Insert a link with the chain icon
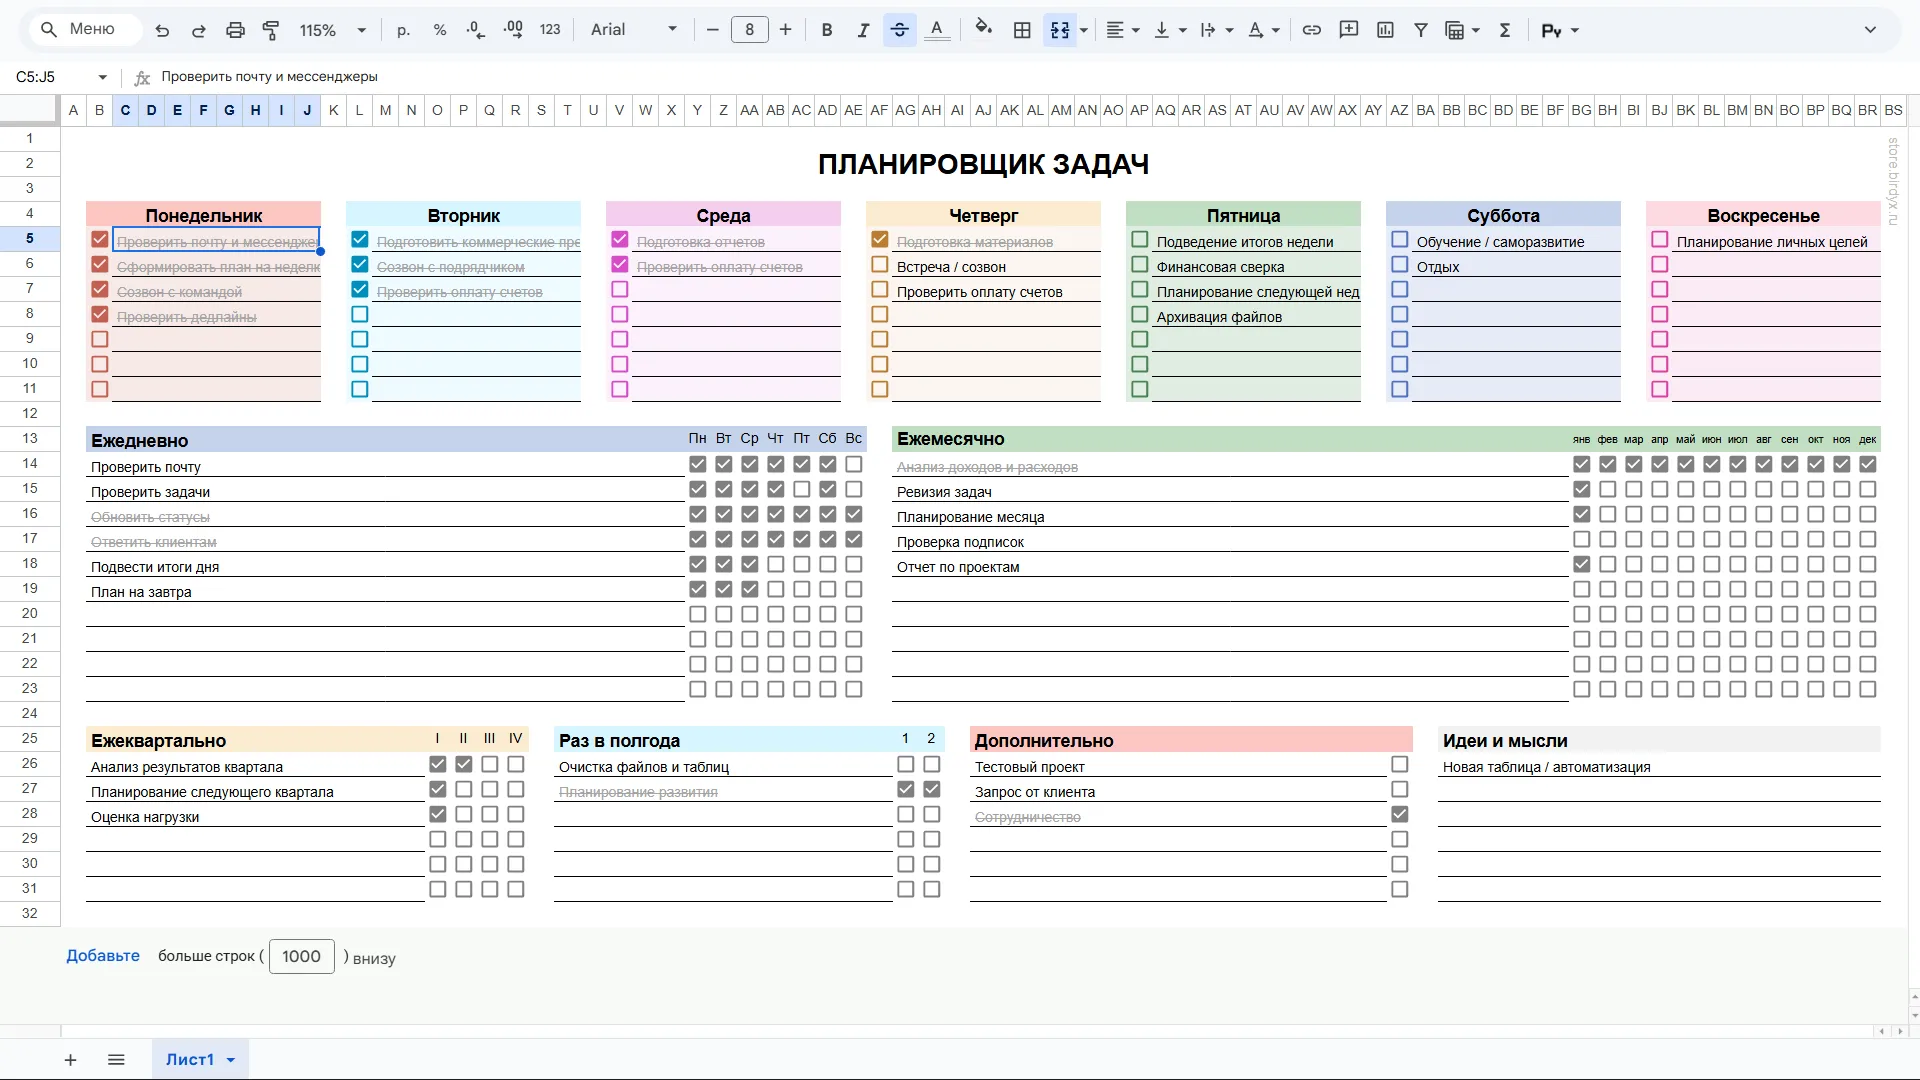The height and width of the screenshot is (1080, 1920). tap(1311, 30)
